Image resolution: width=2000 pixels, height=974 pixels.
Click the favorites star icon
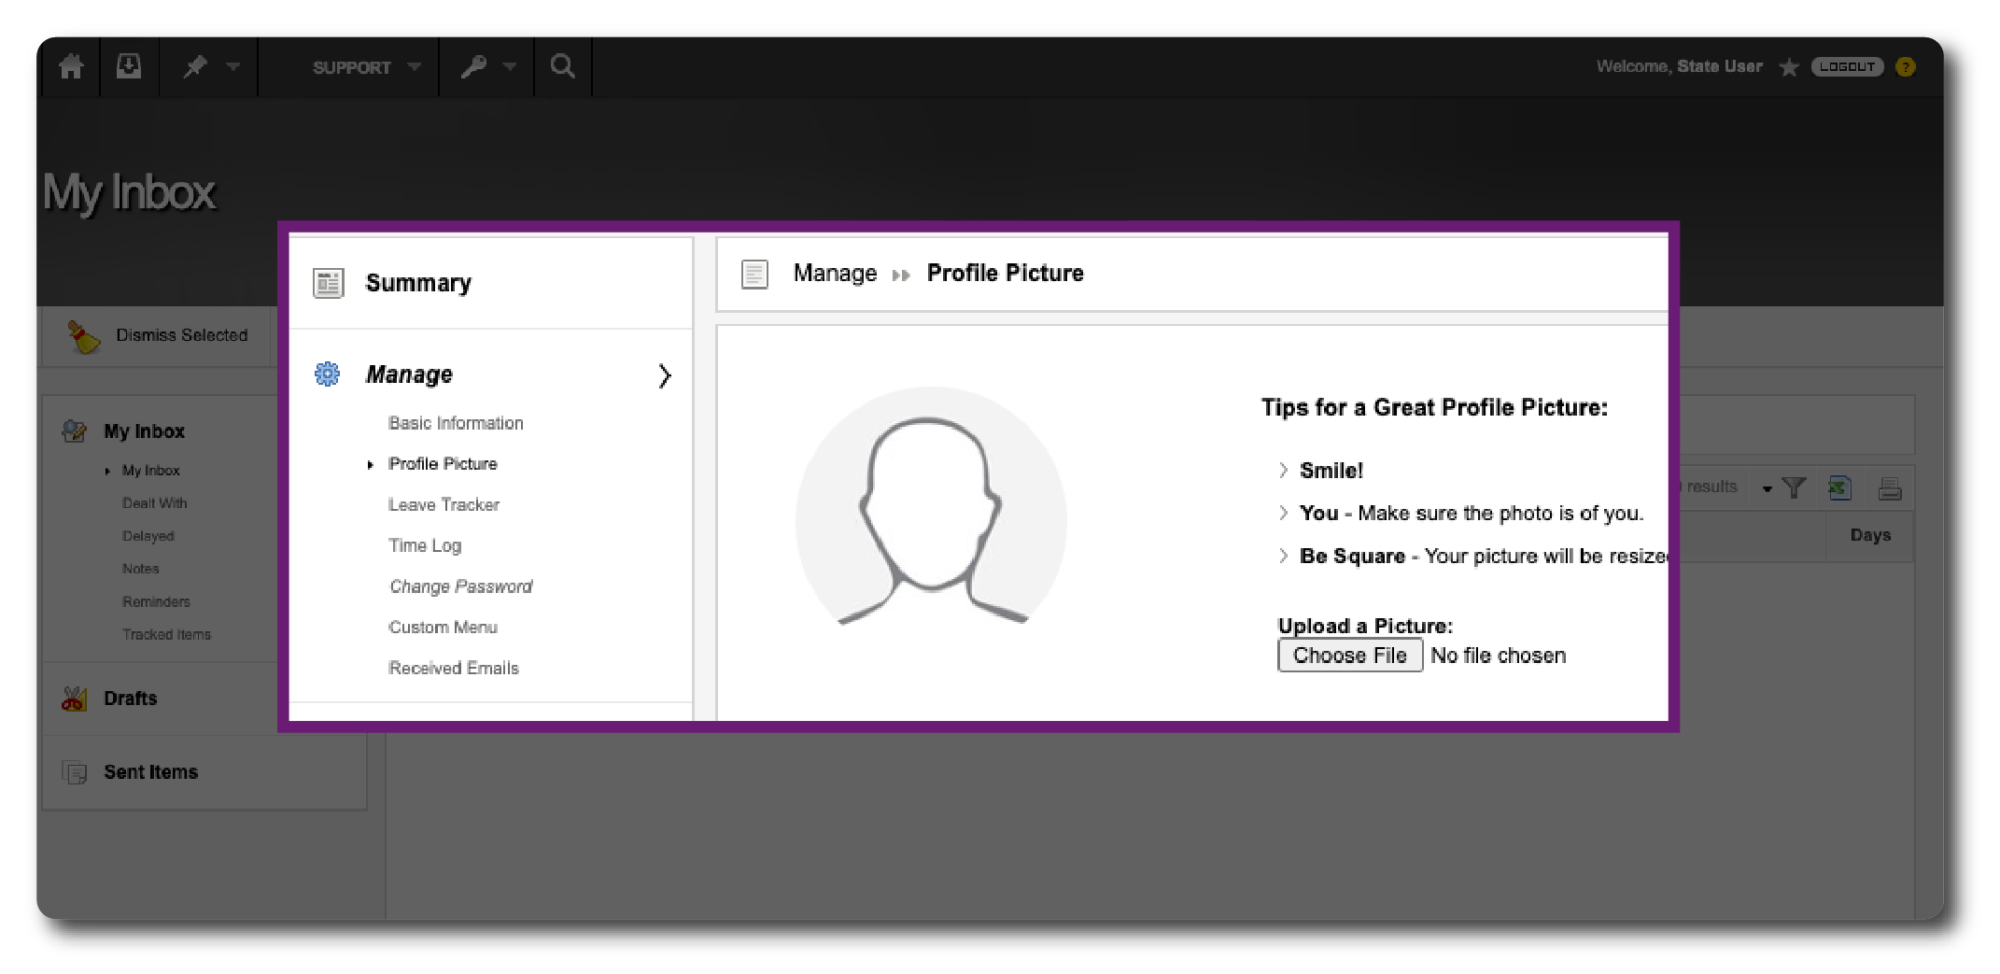point(1789,67)
